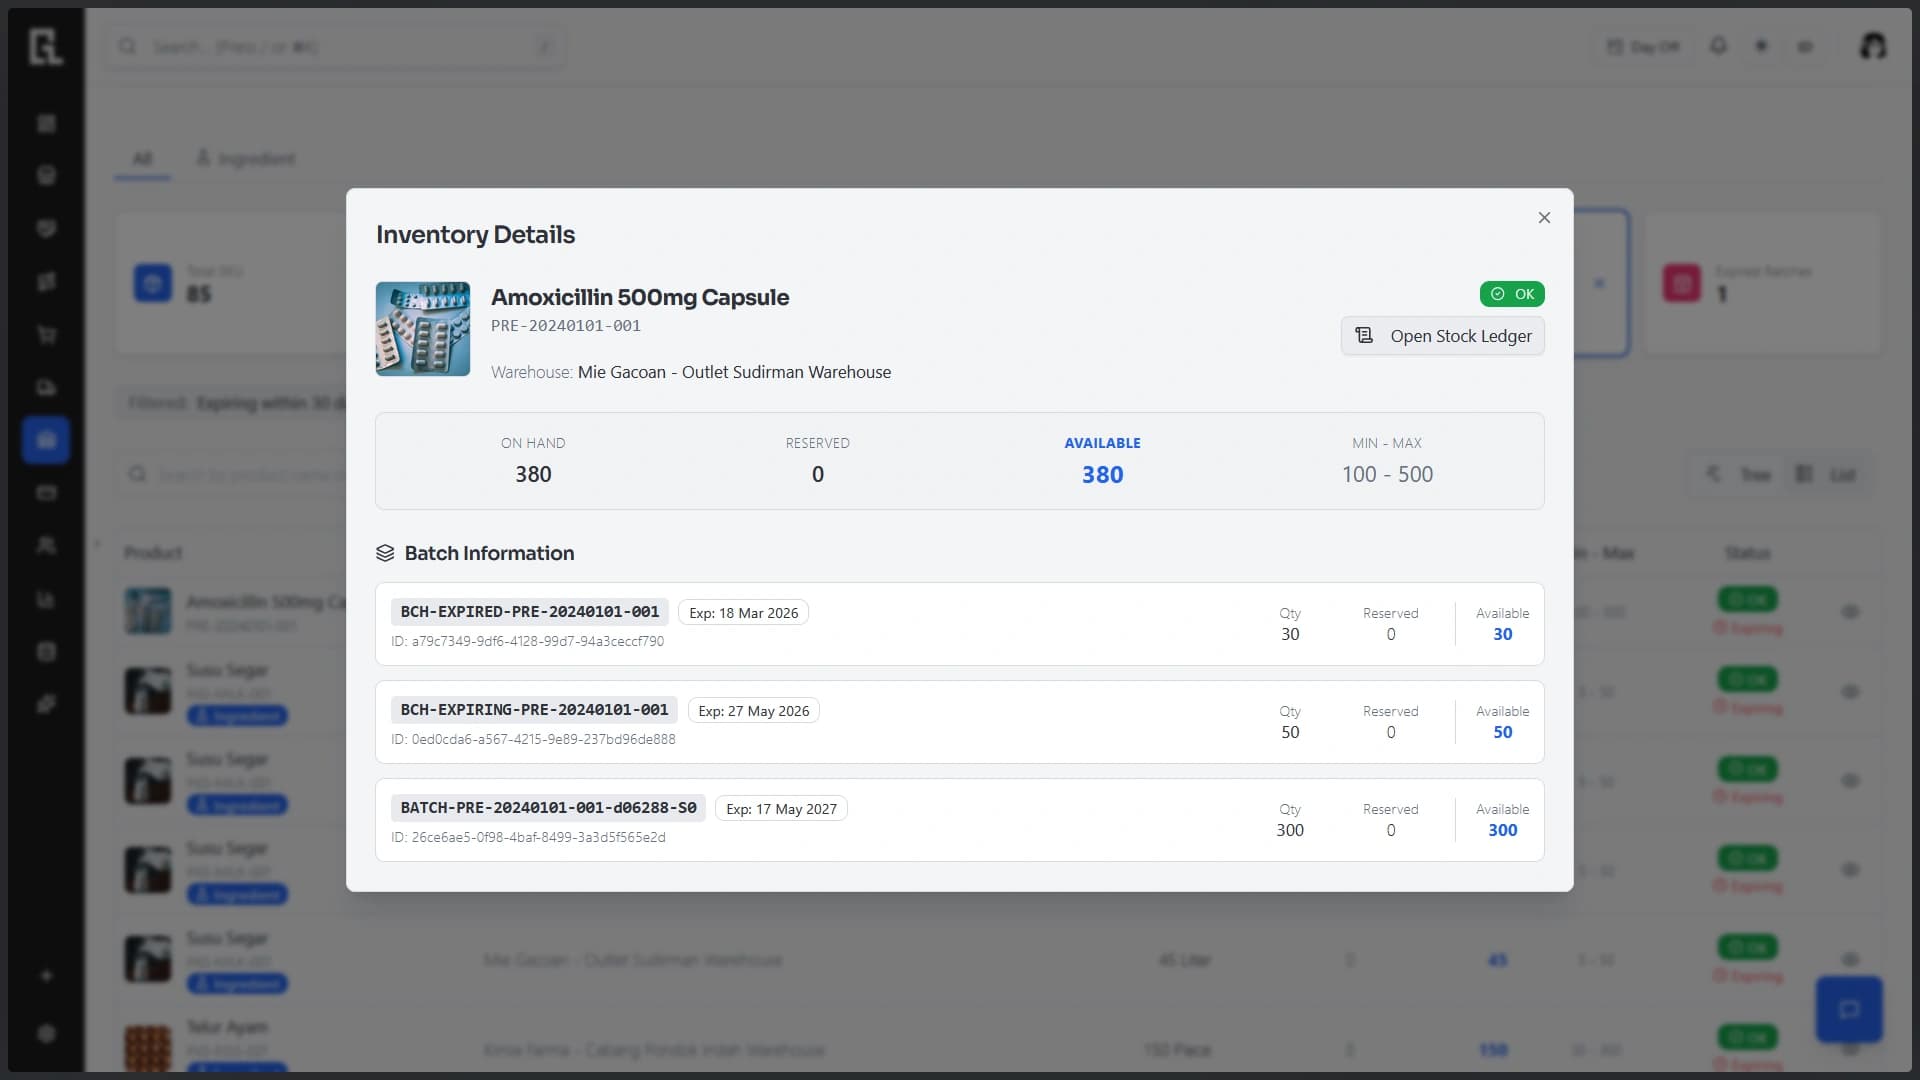Click the Available value 380
Viewport: 1920px width, 1080px height.
[1102, 475]
